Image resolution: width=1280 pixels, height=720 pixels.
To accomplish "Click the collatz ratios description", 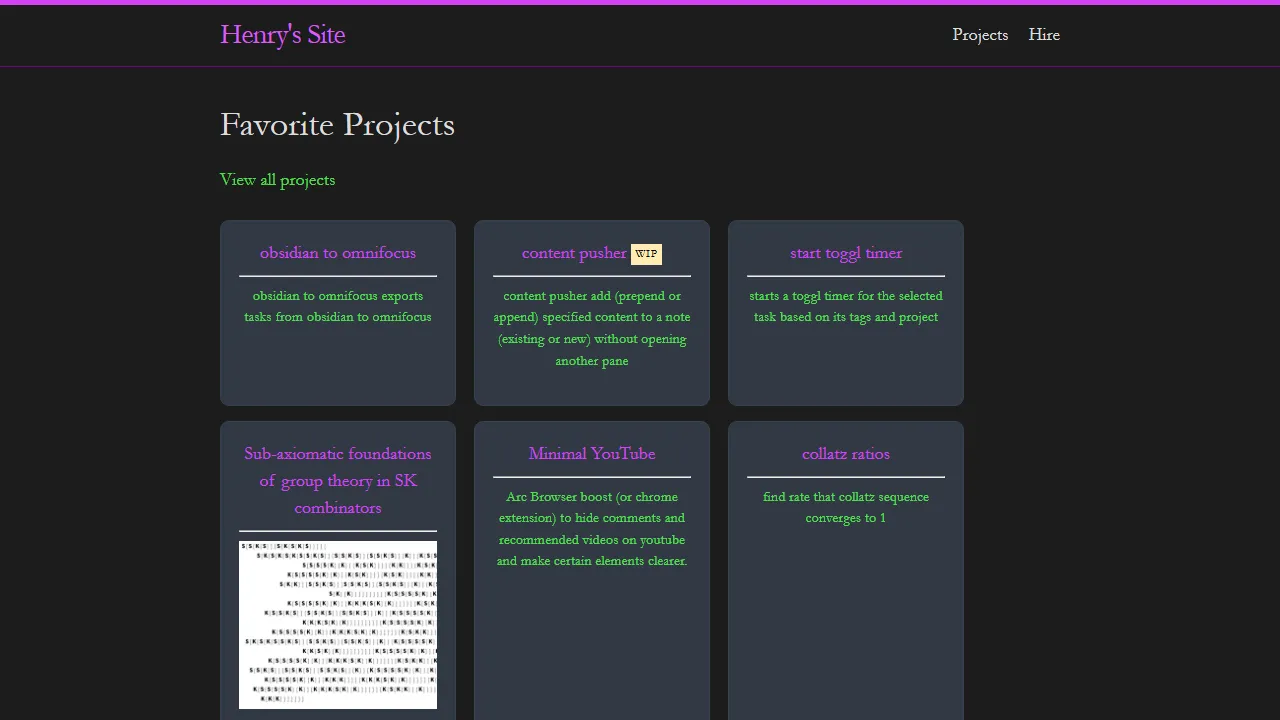I will pos(845,507).
